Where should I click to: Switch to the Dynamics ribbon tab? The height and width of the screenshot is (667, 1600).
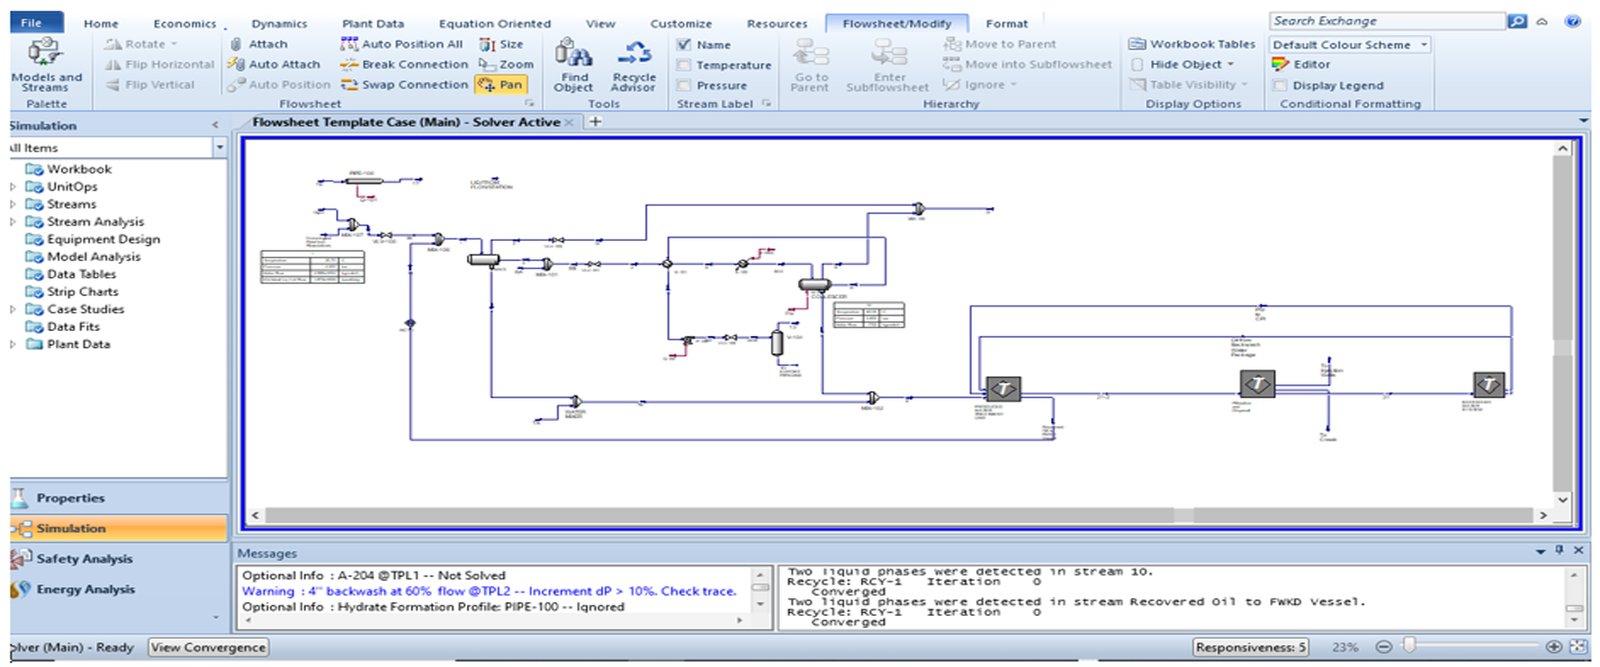pyautogui.click(x=279, y=24)
